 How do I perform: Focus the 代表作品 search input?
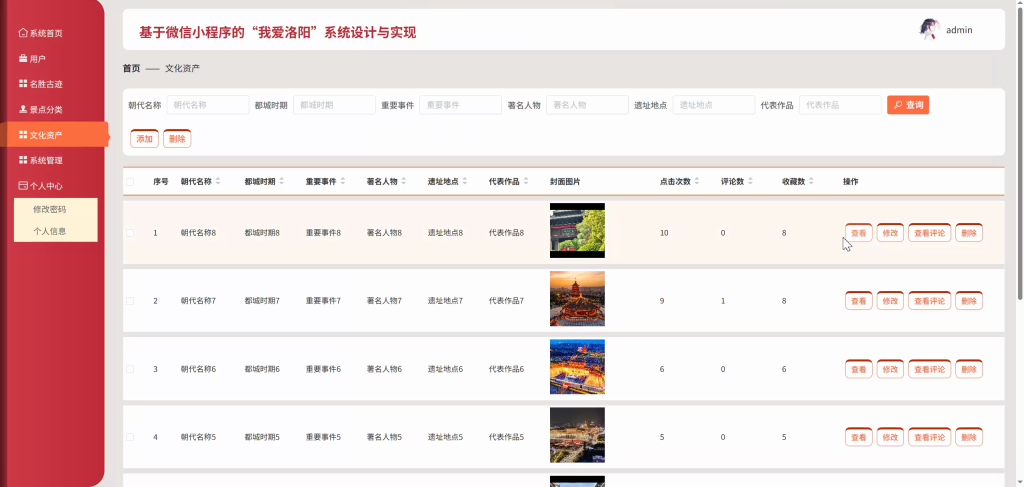(x=840, y=104)
